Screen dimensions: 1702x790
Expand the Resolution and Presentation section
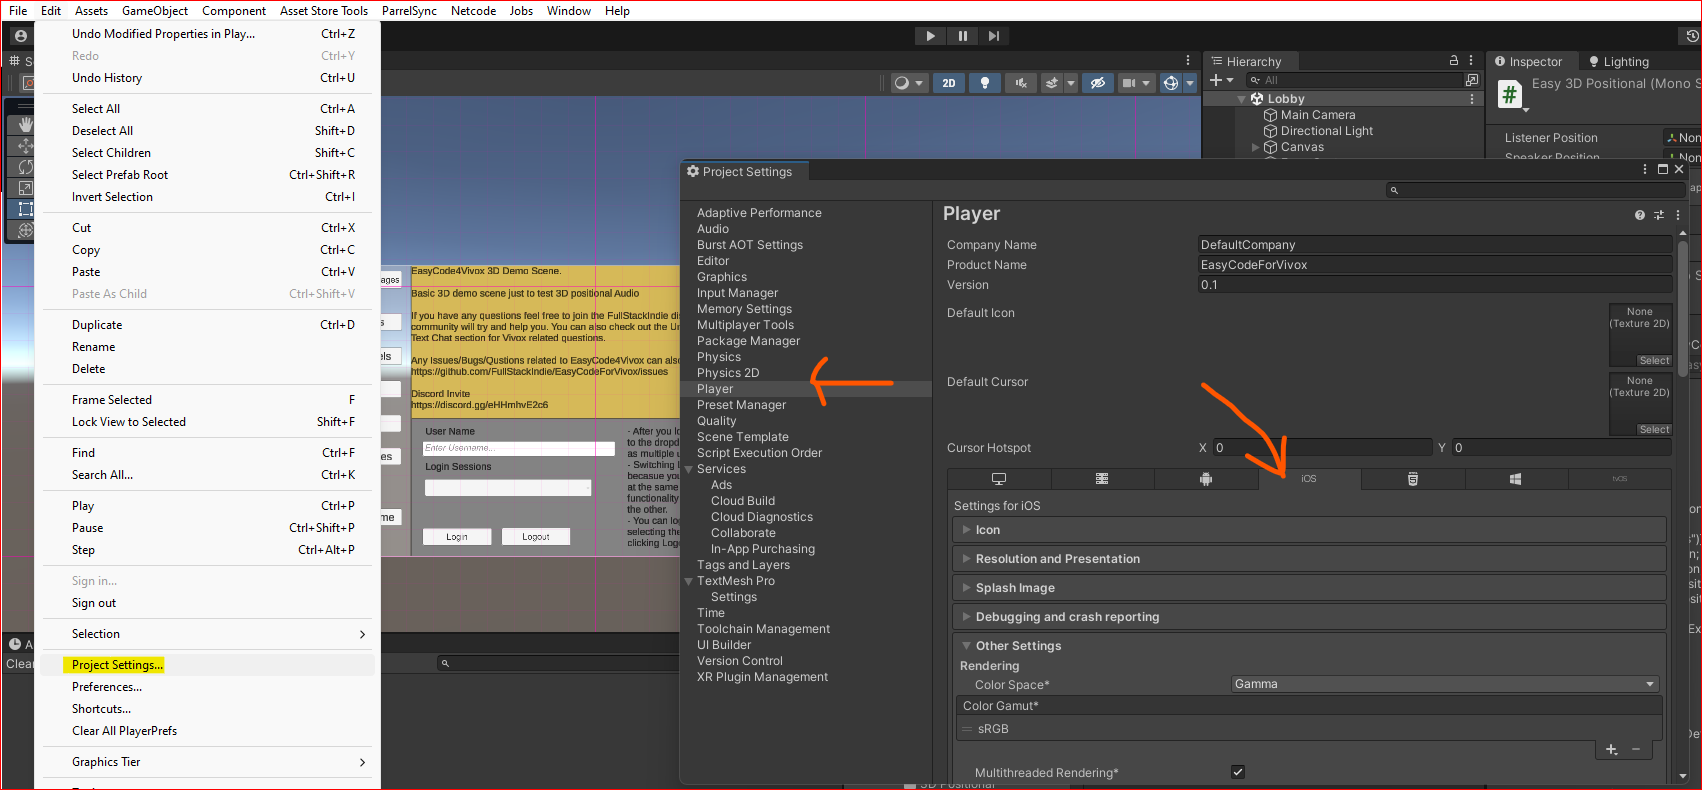(1057, 559)
